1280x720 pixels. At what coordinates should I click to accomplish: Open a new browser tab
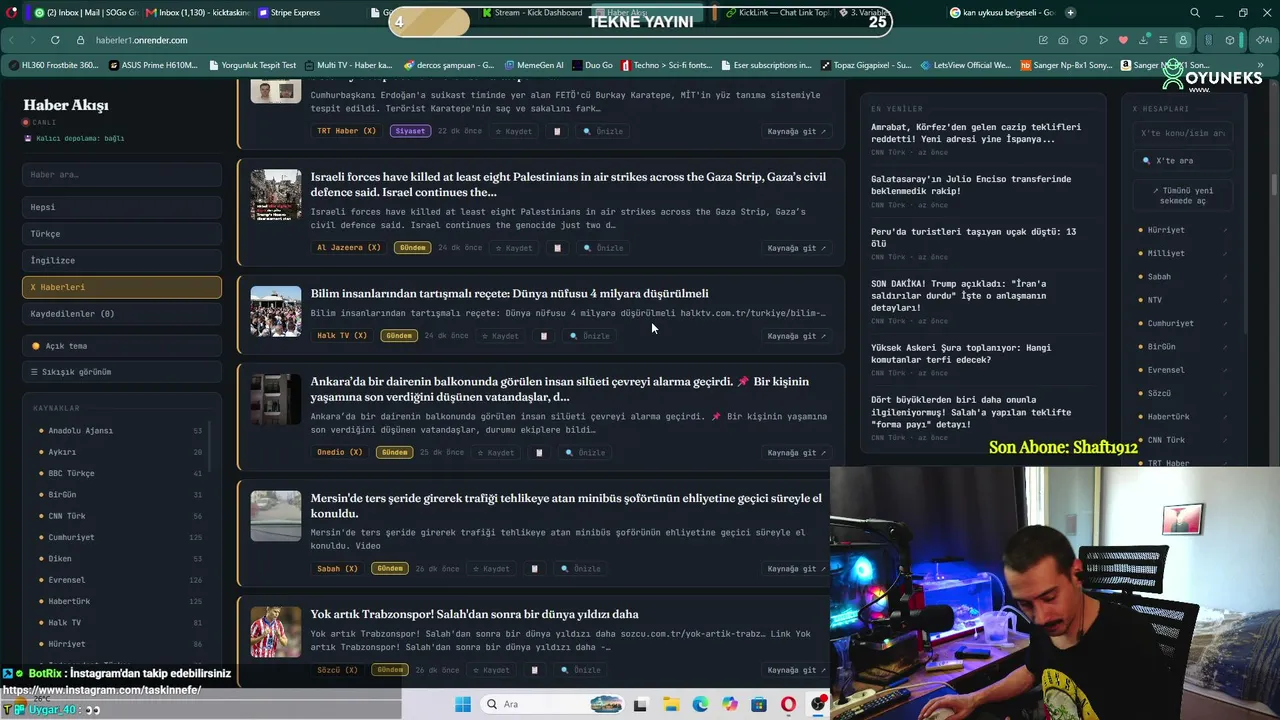(x=1071, y=13)
